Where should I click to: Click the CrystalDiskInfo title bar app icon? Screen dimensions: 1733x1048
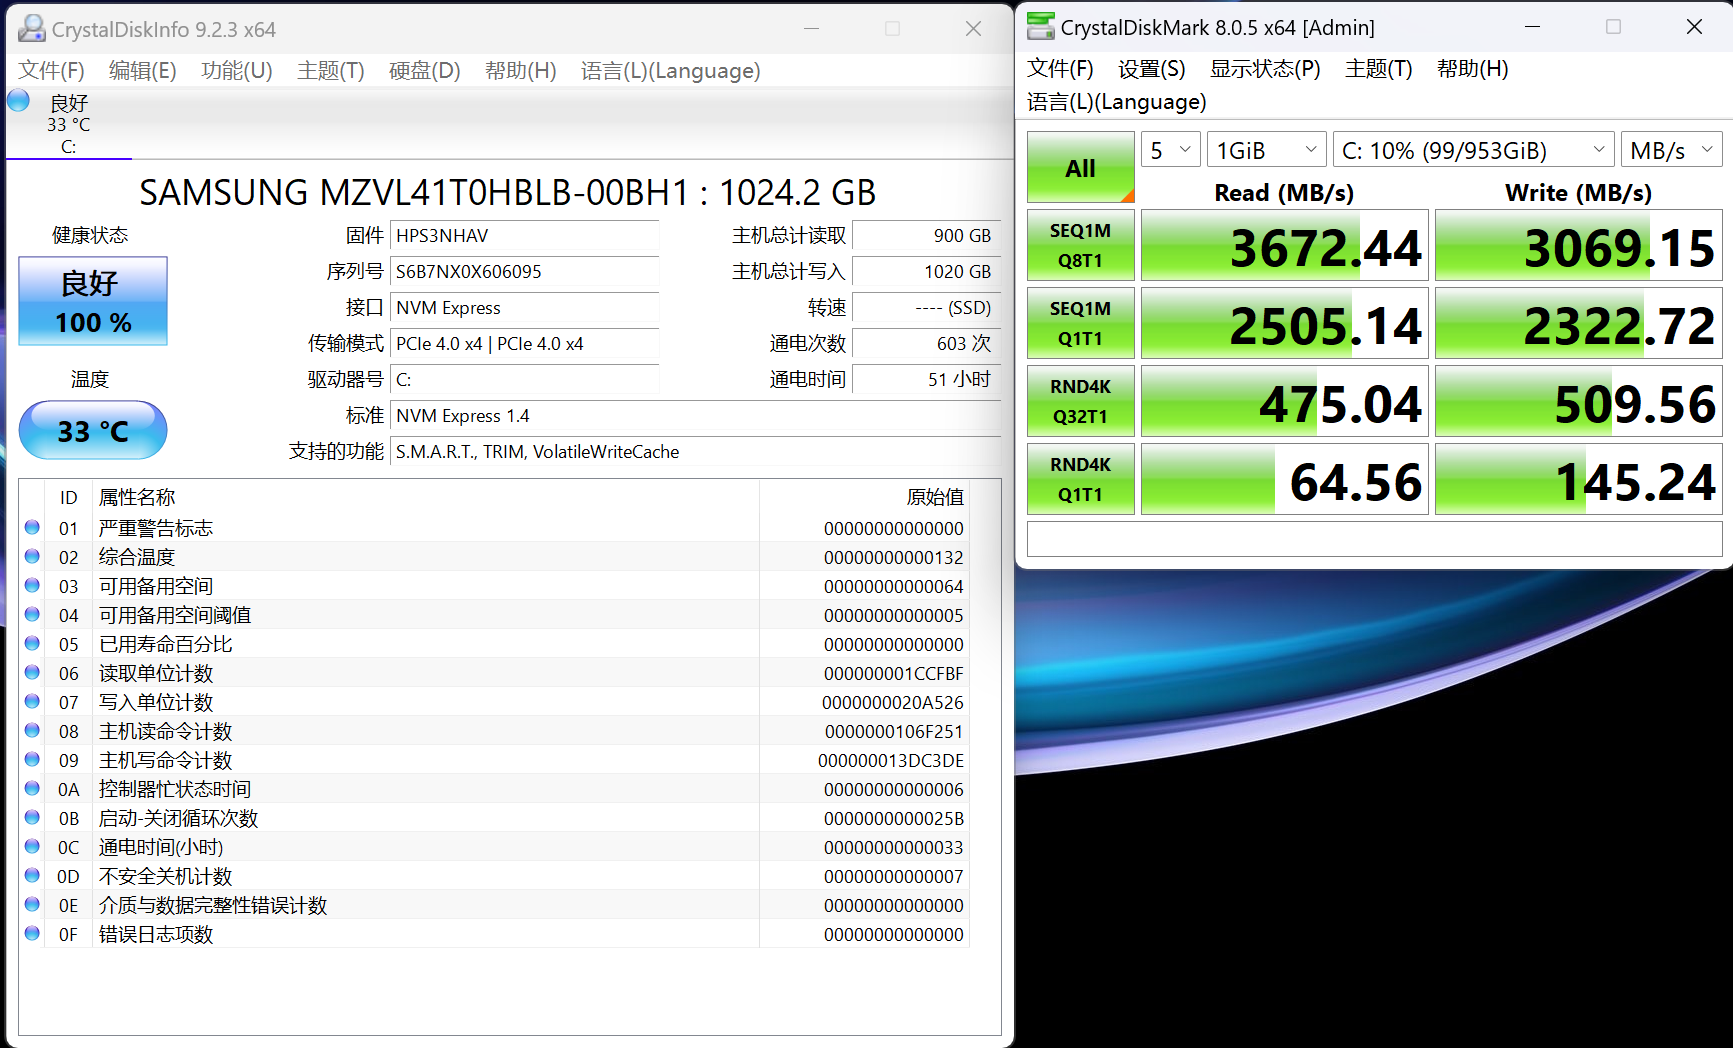point(32,28)
